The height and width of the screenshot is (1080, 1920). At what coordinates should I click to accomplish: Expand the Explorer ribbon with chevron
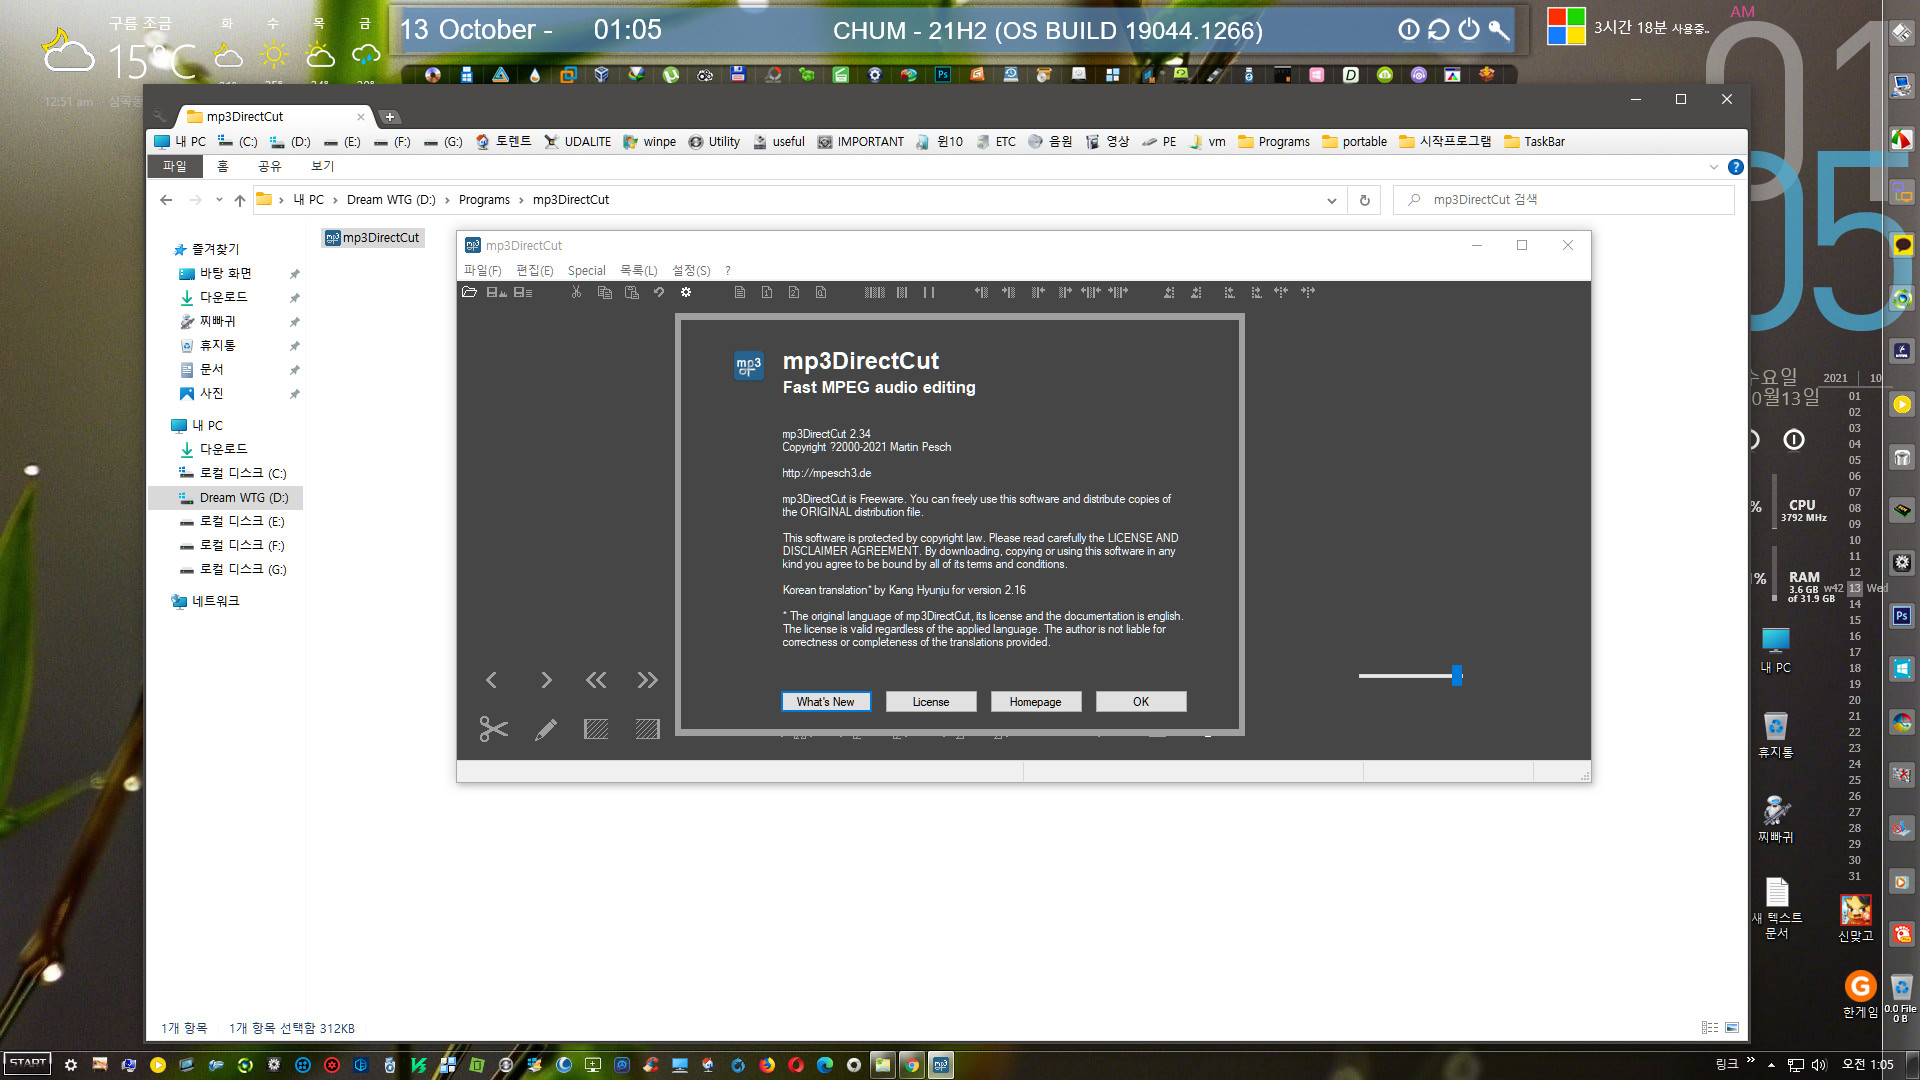[1713, 167]
